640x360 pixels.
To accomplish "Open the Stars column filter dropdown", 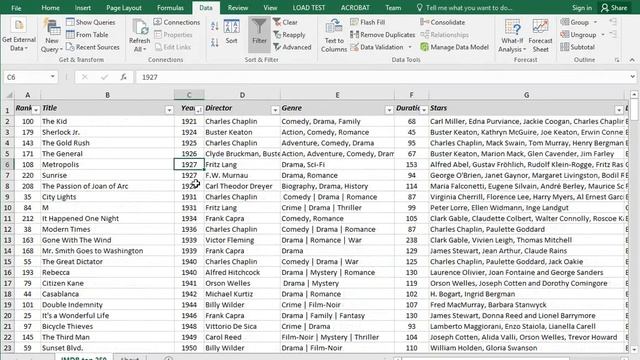I will [x=619, y=110].
